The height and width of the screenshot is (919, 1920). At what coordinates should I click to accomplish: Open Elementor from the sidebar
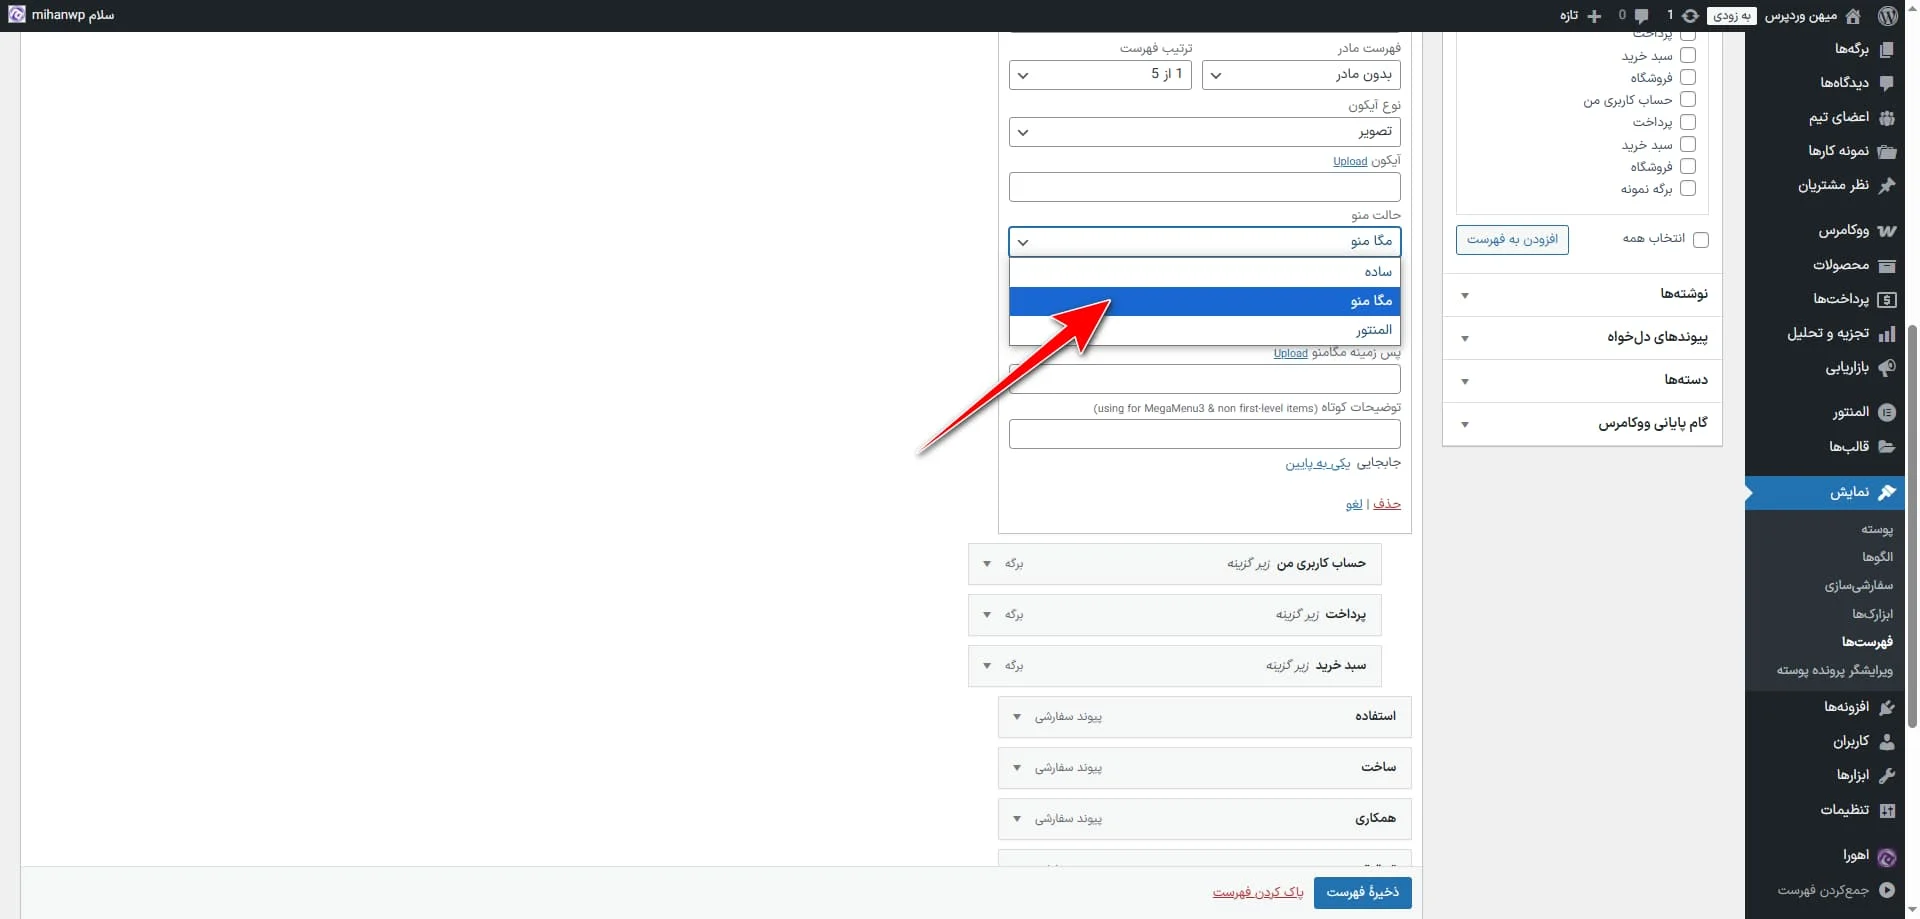[1887, 411]
